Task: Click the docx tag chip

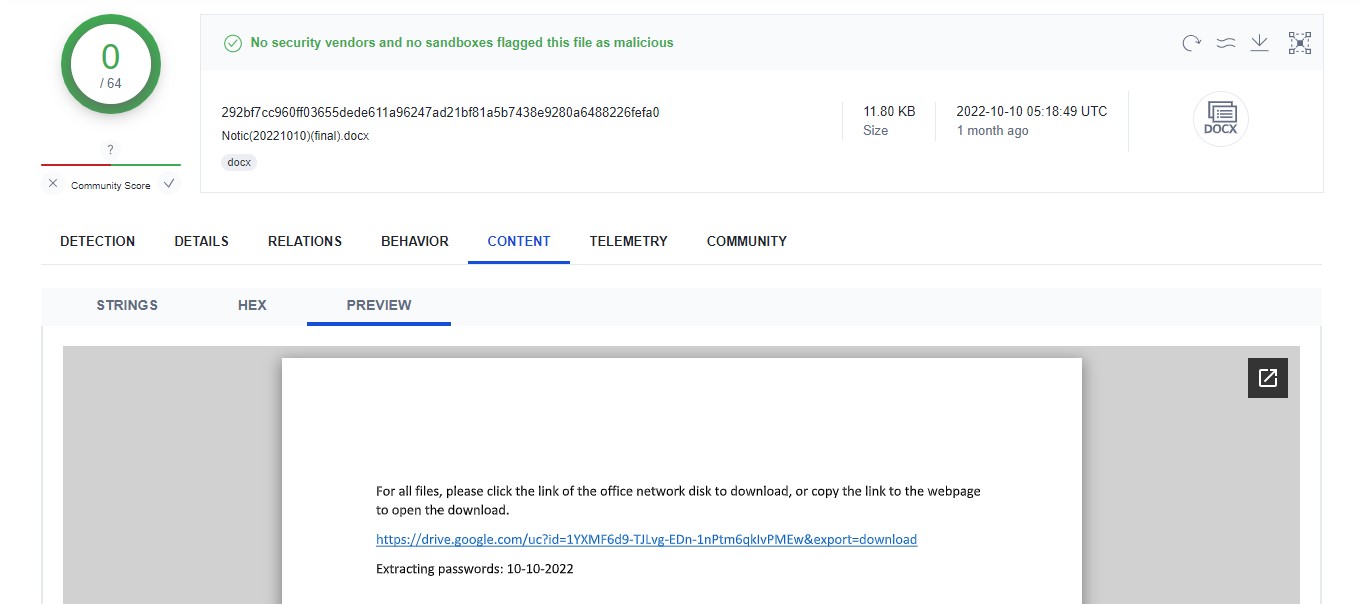Action: pyautogui.click(x=239, y=162)
